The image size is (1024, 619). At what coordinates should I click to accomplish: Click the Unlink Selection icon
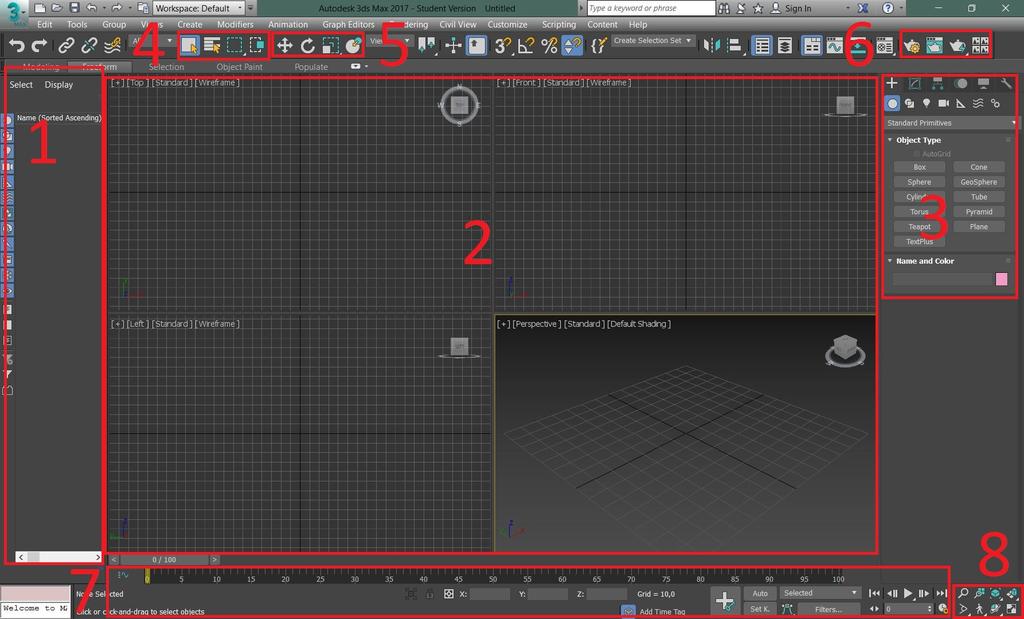pyautogui.click(x=89, y=46)
